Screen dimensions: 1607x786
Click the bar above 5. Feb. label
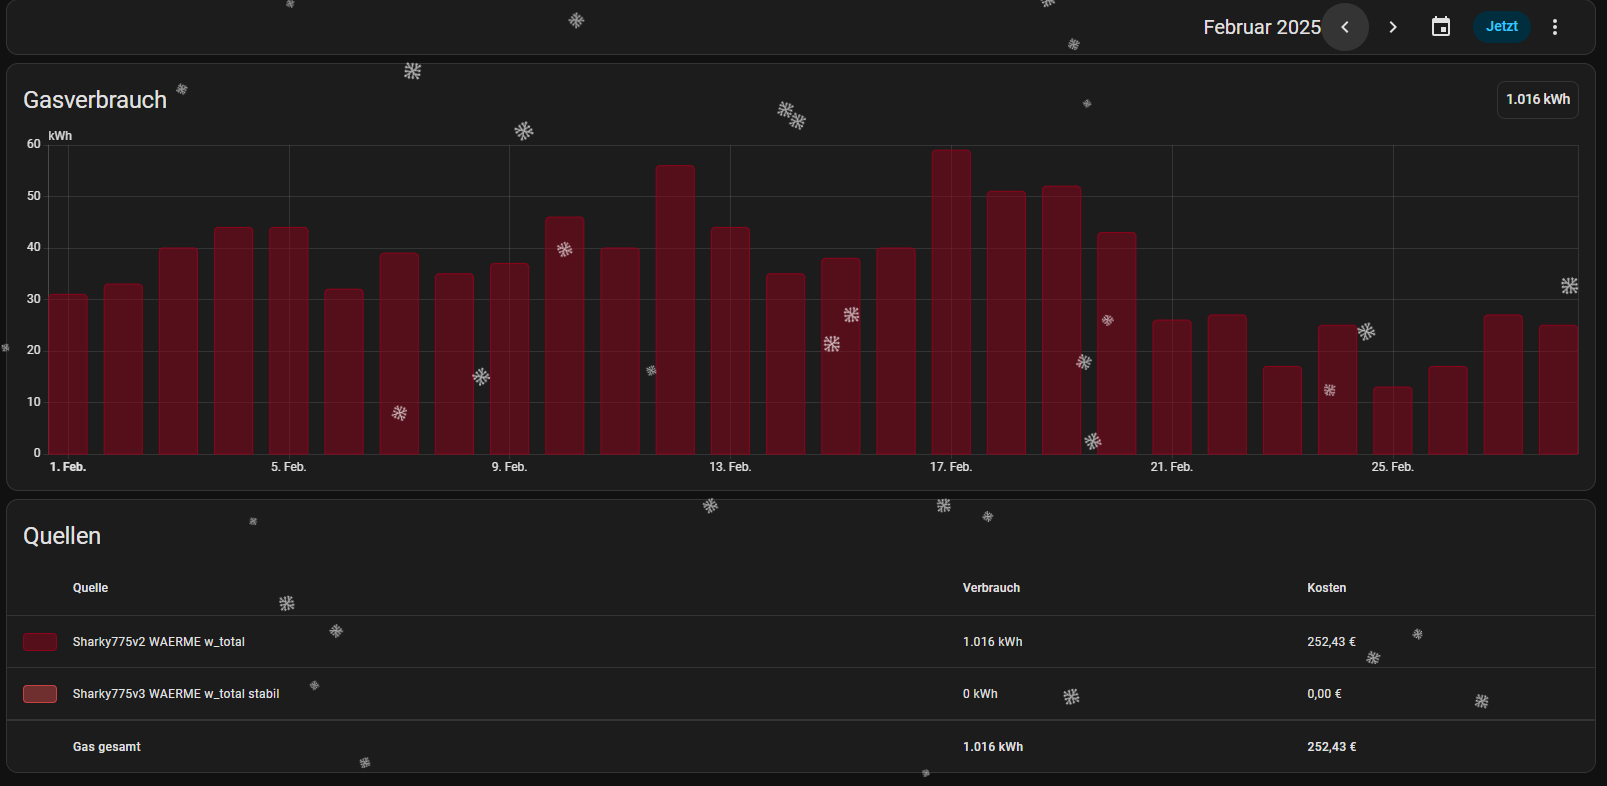coord(289,340)
